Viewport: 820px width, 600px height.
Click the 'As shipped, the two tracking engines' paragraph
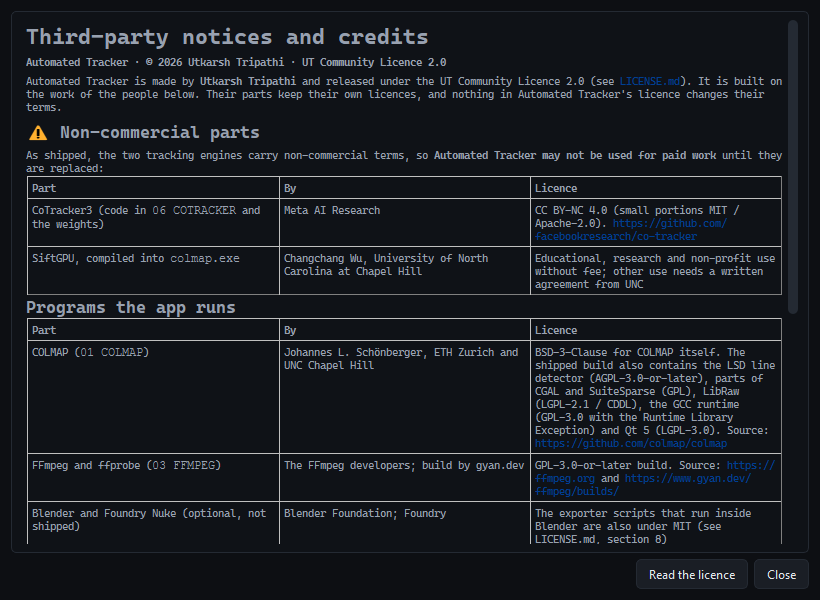coord(404,162)
